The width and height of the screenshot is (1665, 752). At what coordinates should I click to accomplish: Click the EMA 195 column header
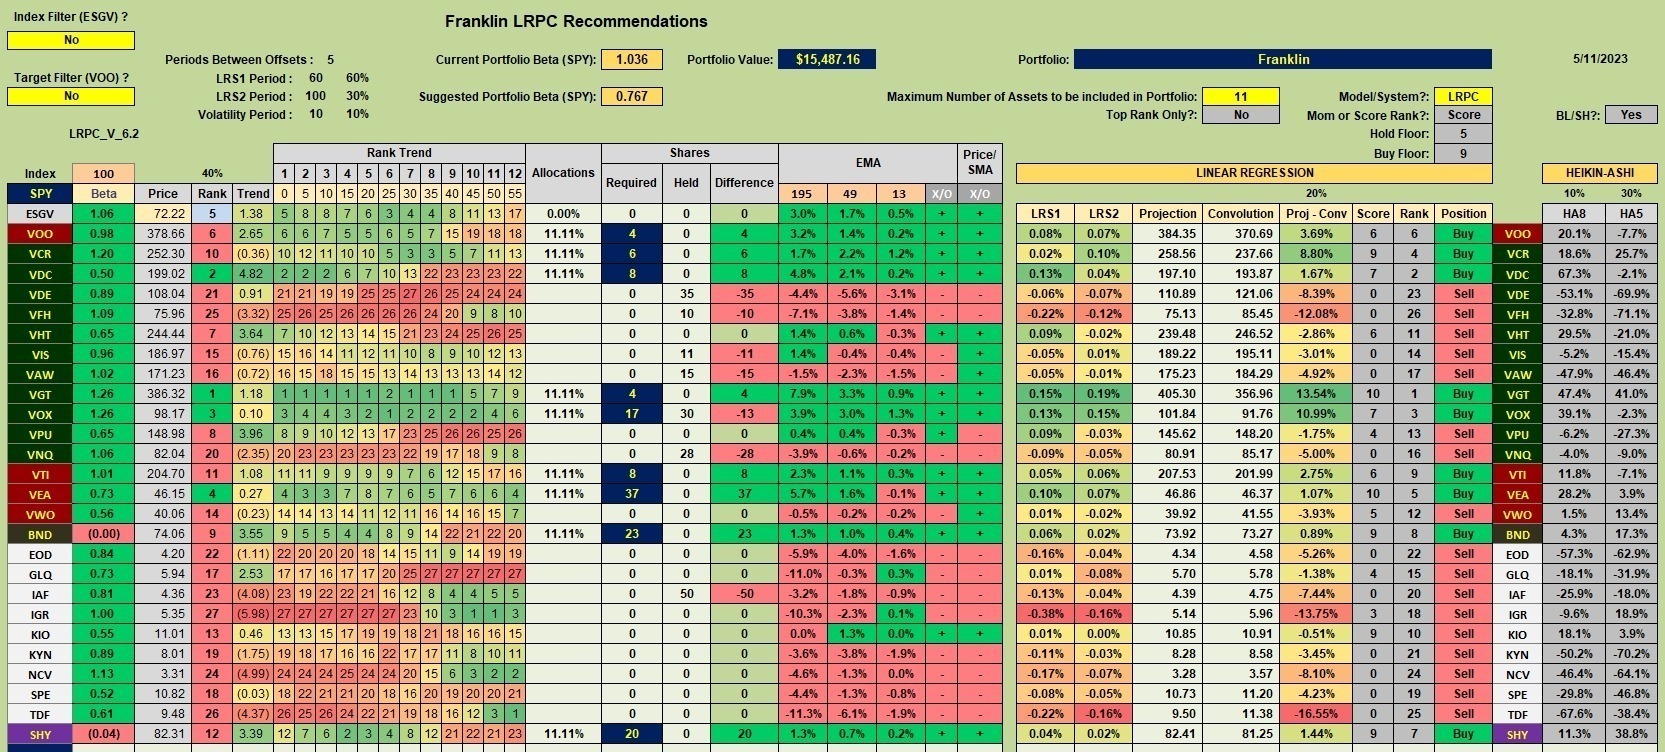tap(803, 194)
